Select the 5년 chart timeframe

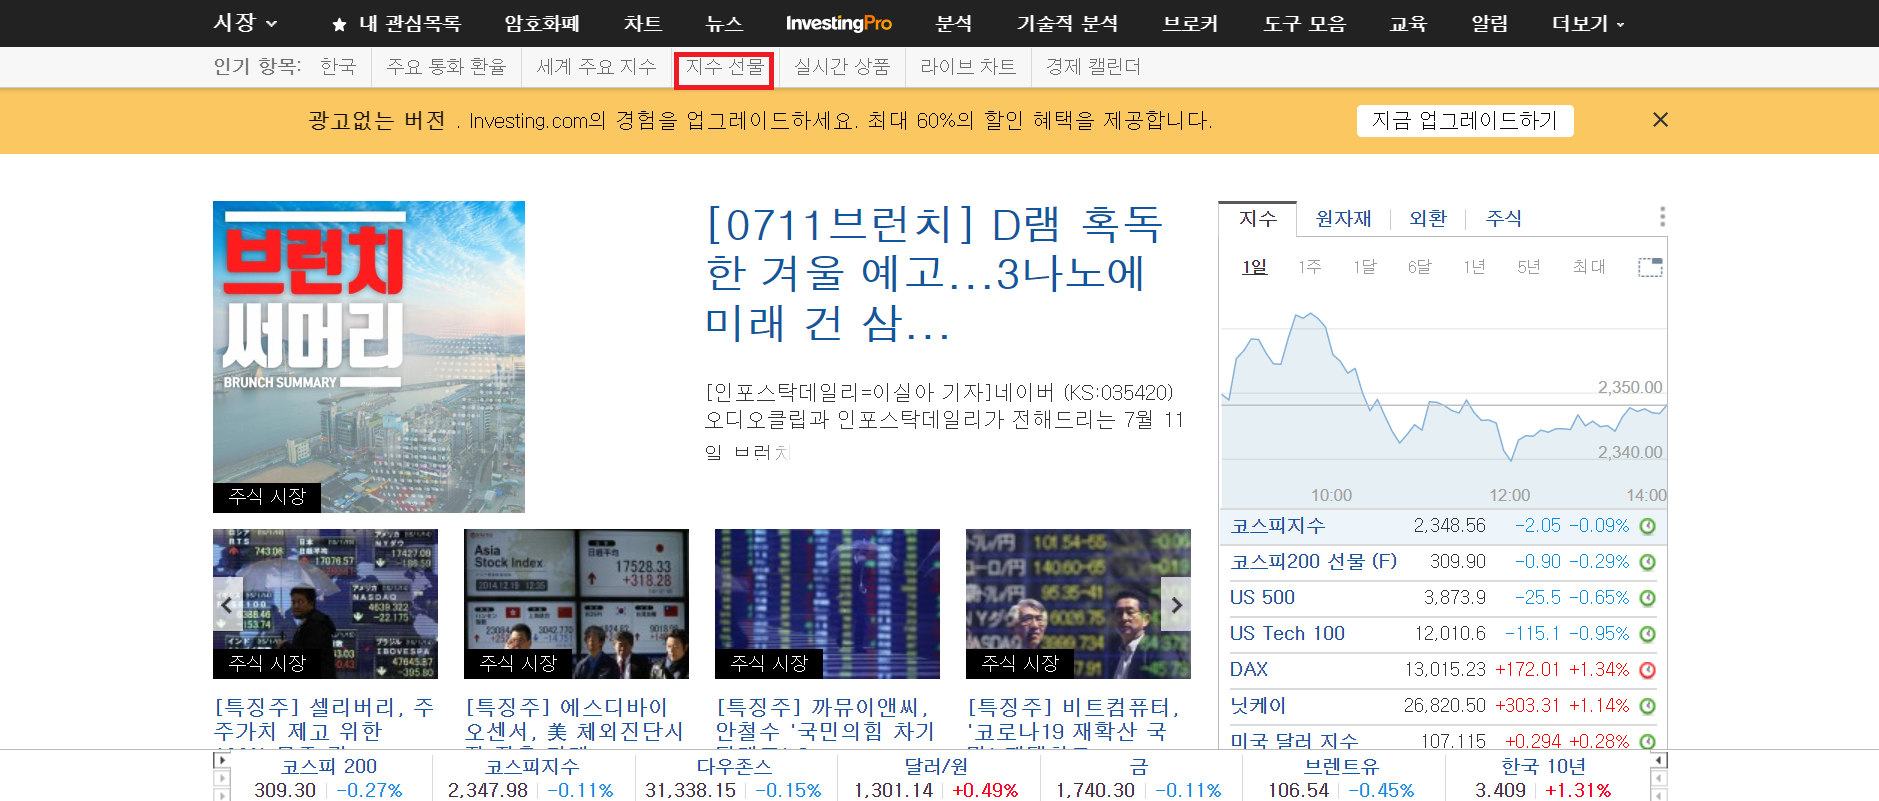point(1528,267)
